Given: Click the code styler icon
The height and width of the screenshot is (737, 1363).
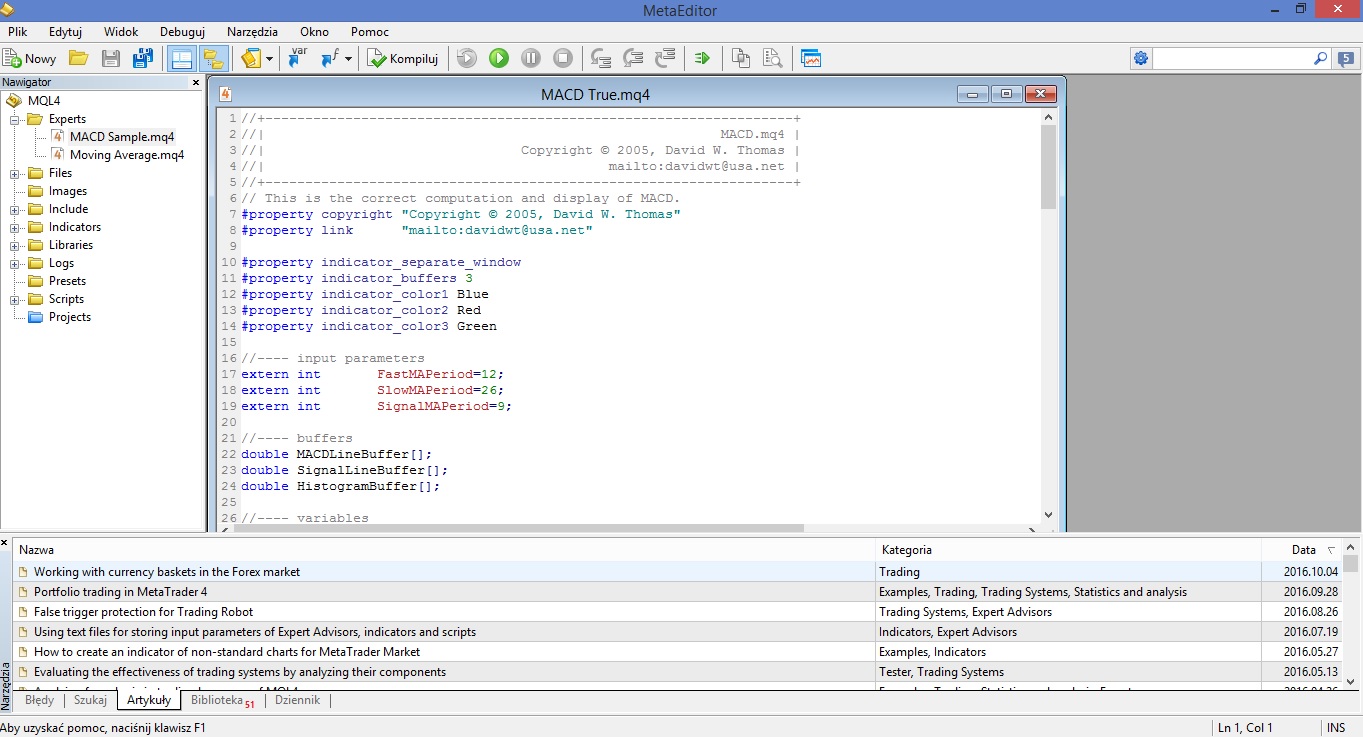Looking at the screenshot, I should tap(251, 58).
